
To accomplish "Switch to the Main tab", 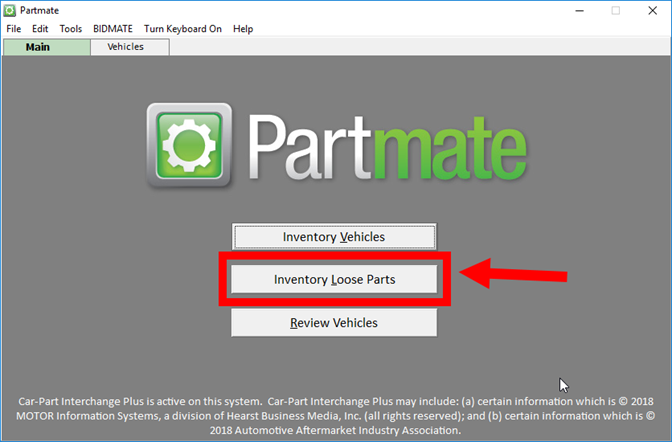I will [x=47, y=47].
